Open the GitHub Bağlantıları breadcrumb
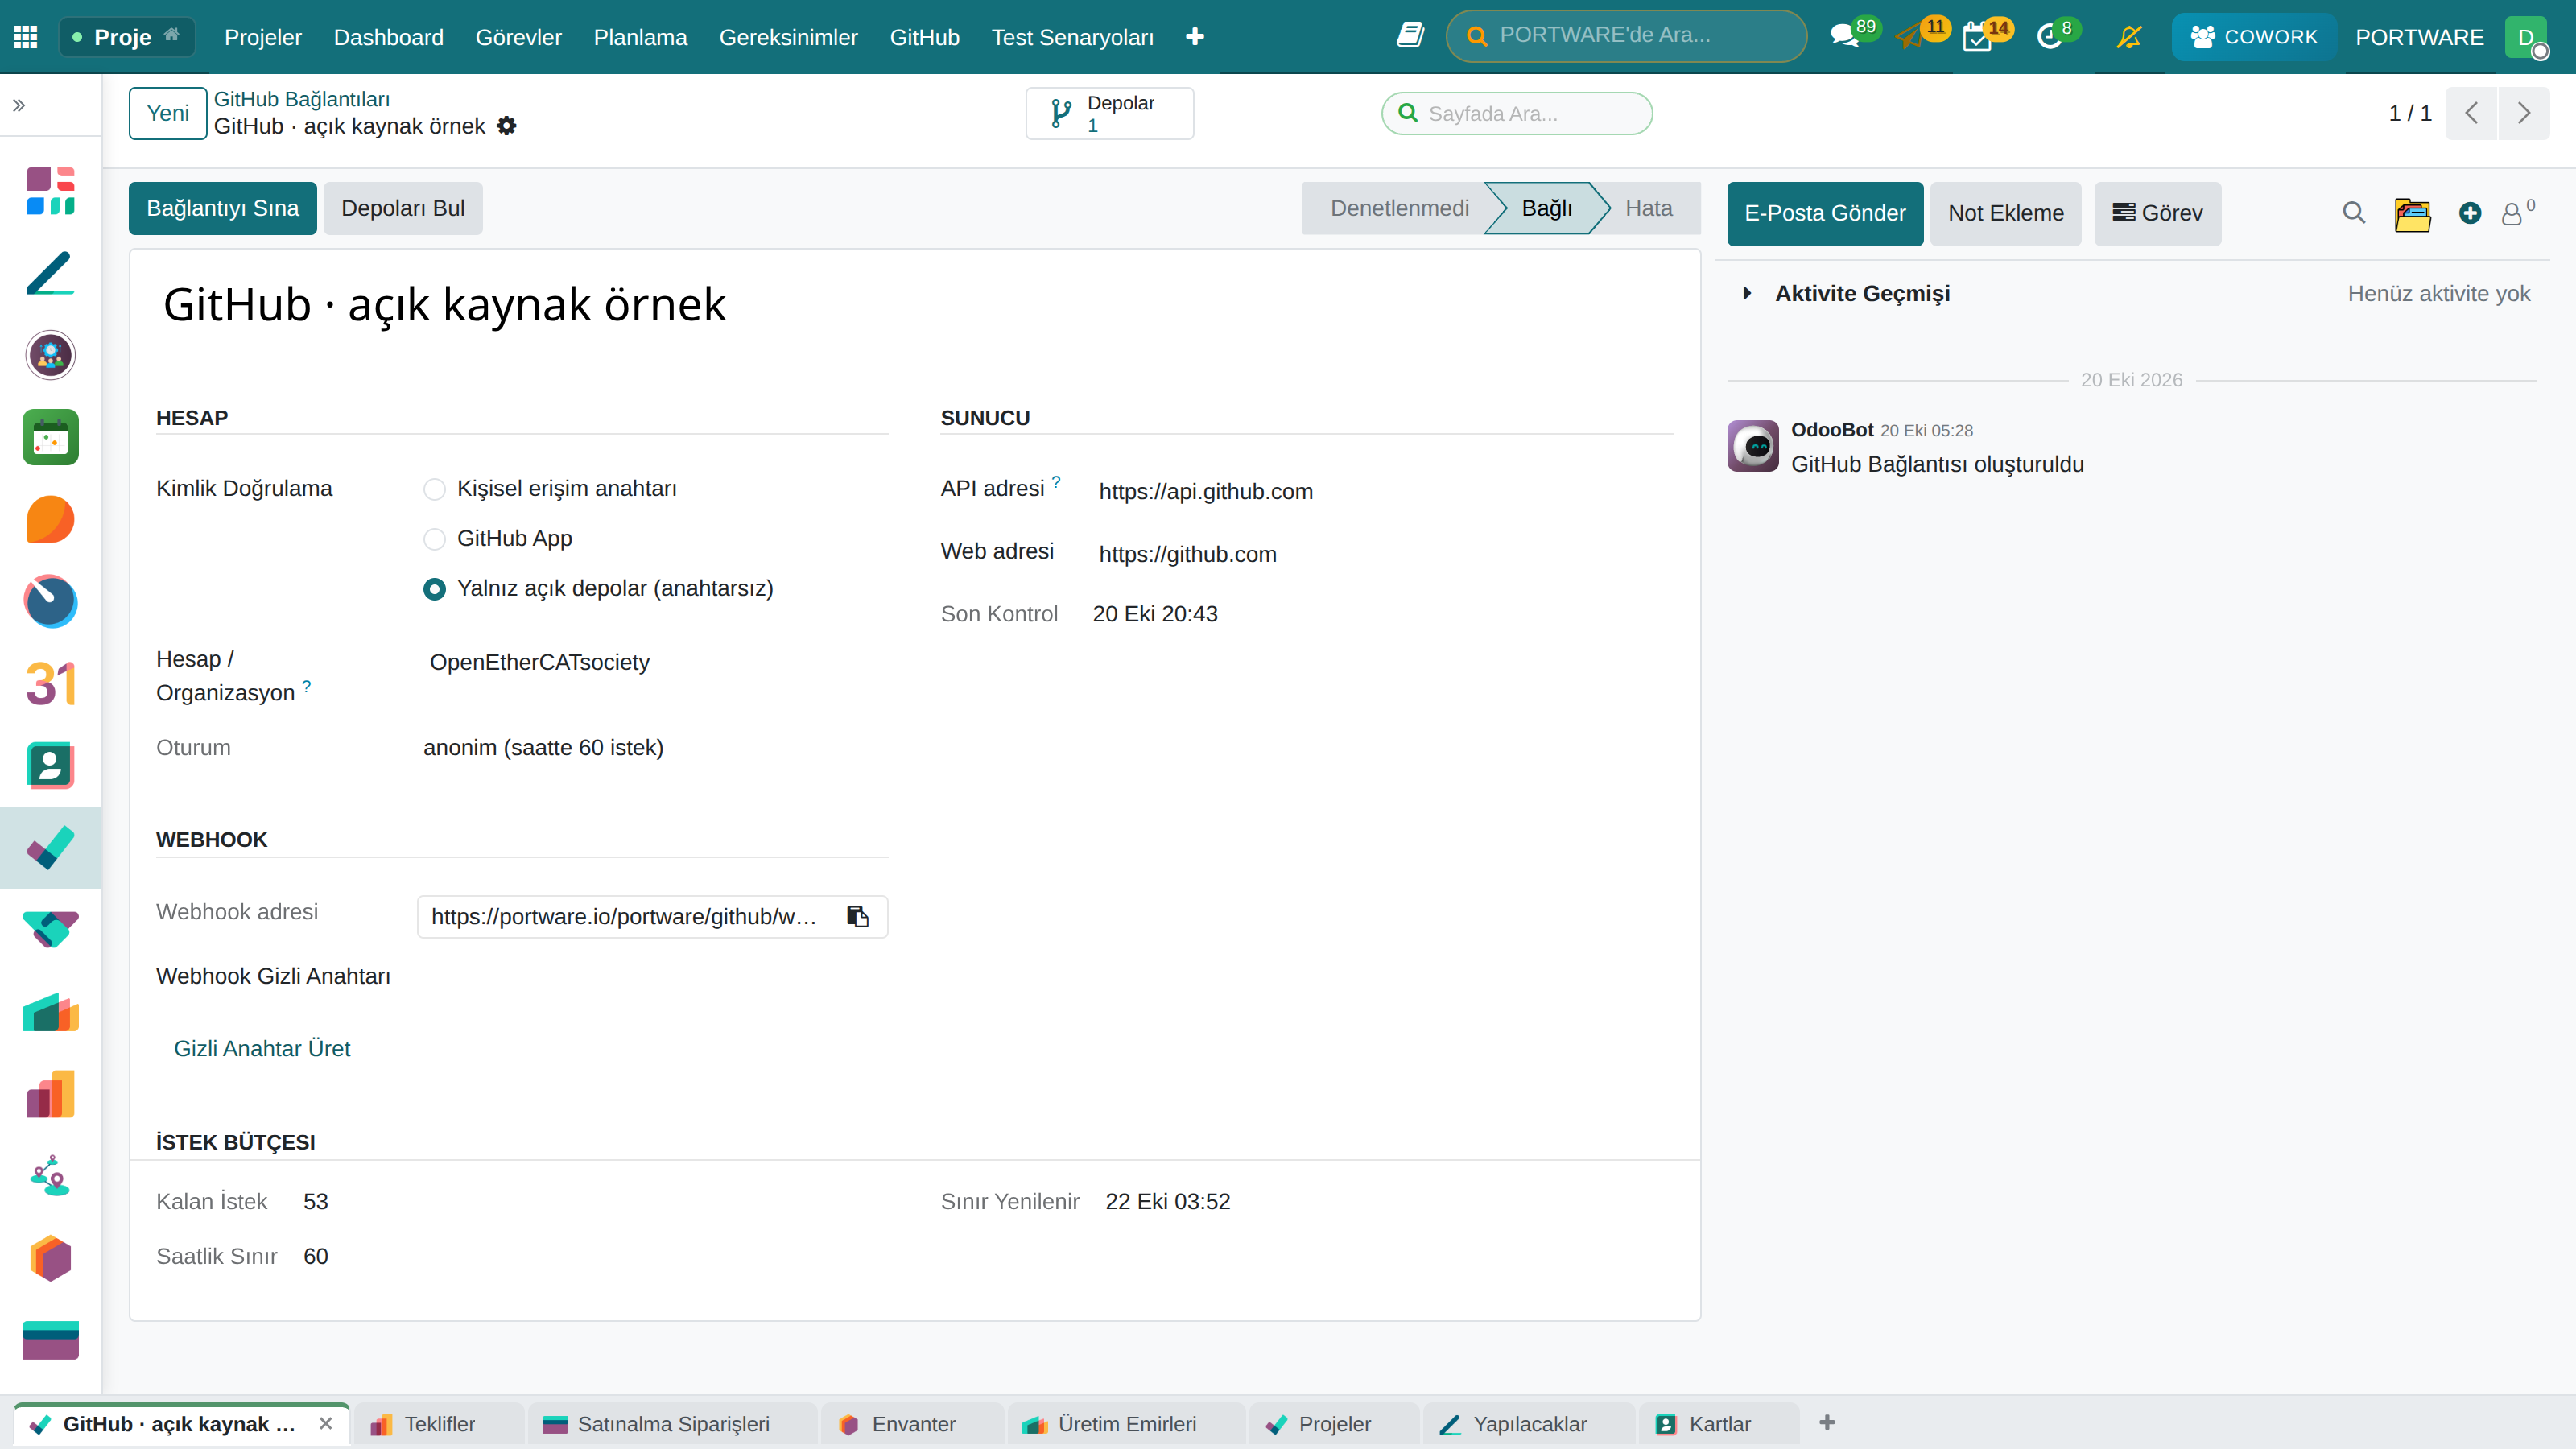Screen dimensions: 2576x1449 (x=302, y=99)
